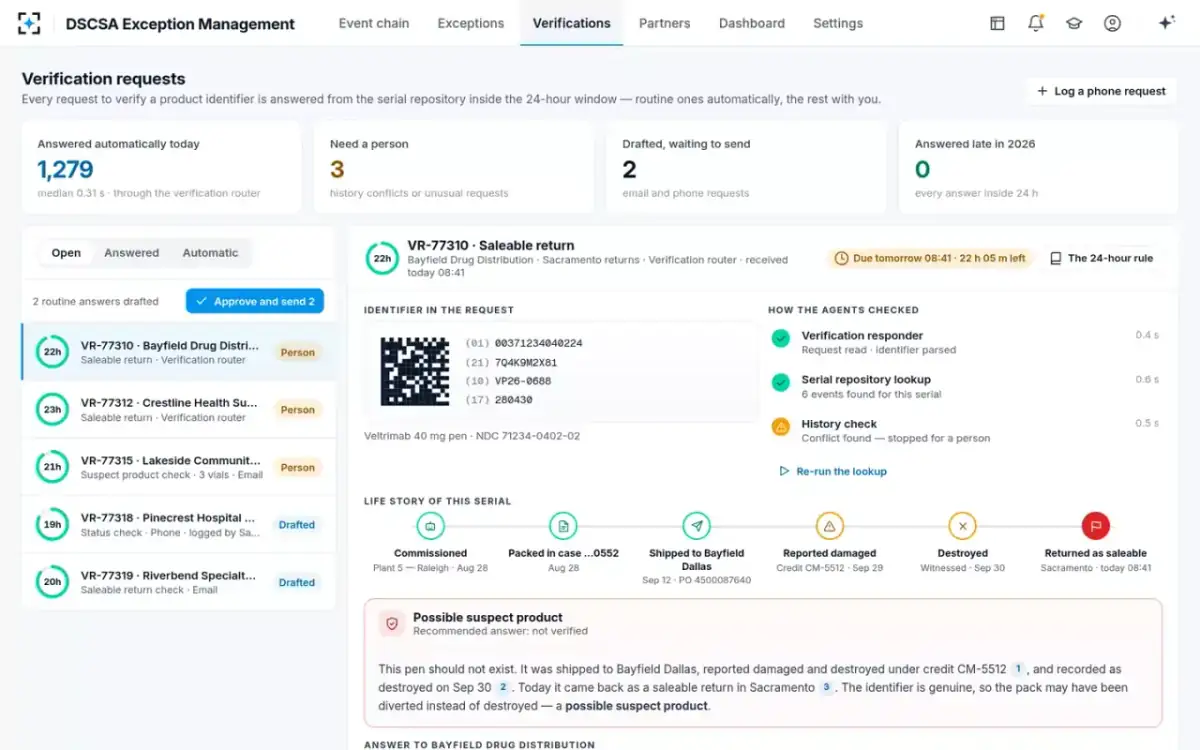The image size is (1200, 750).
Task: Switch list to Automatic
Action: pyautogui.click(x=210, y=253)
